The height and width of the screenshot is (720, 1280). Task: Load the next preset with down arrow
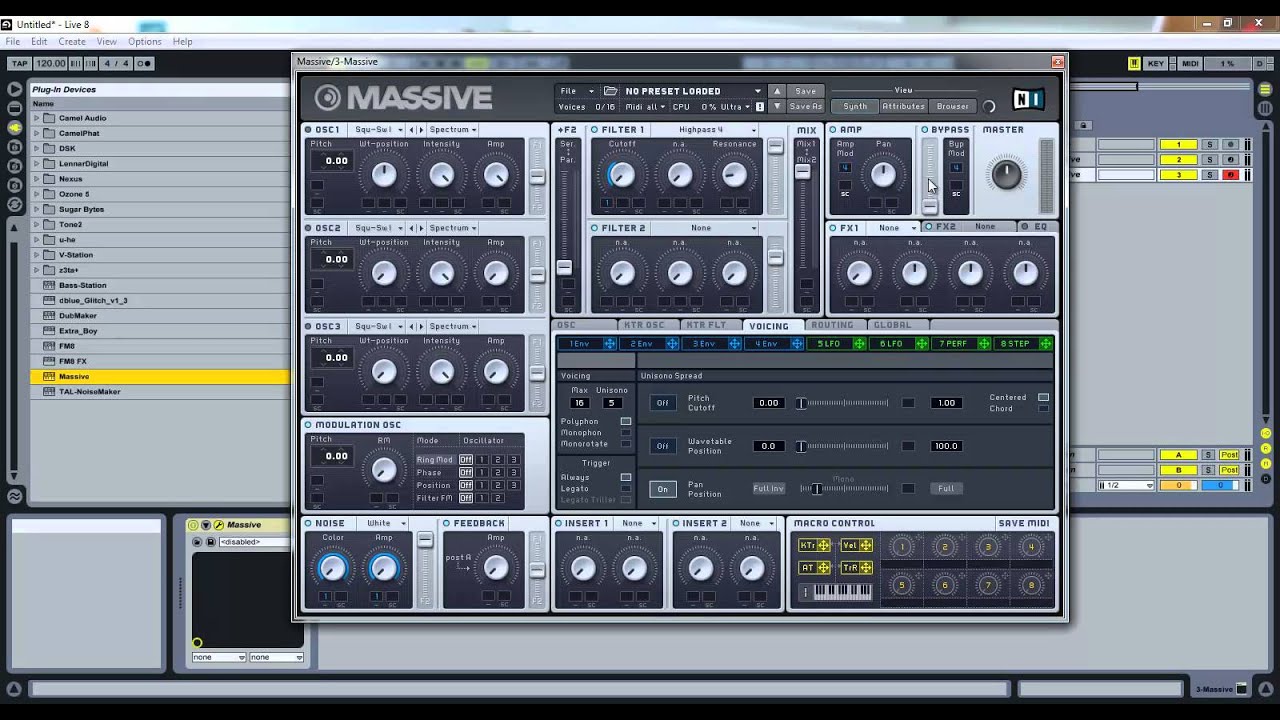tap(777, 106)
